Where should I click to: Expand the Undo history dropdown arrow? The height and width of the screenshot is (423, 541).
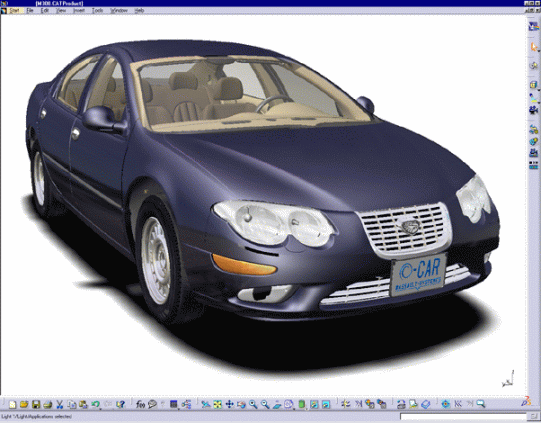(x=100, y=409)
